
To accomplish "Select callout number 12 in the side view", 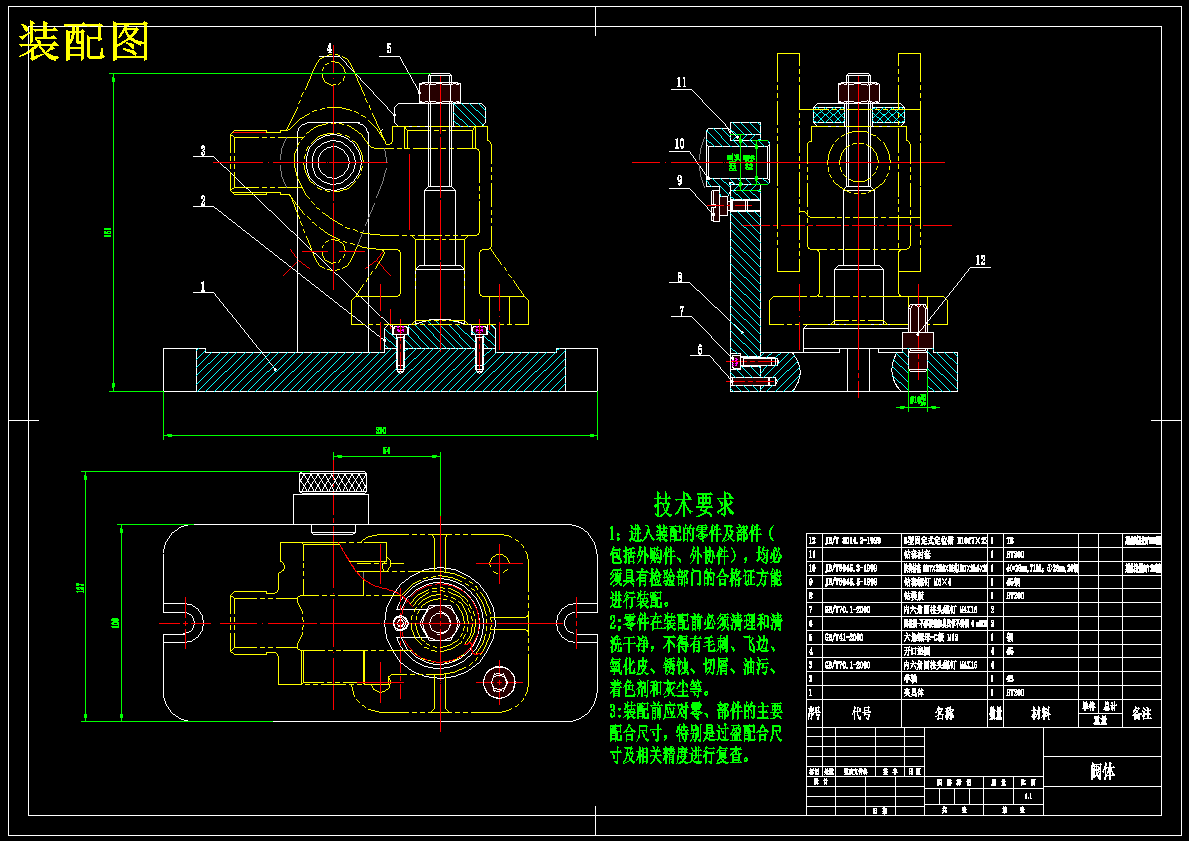I will click(x=980, y=261).
